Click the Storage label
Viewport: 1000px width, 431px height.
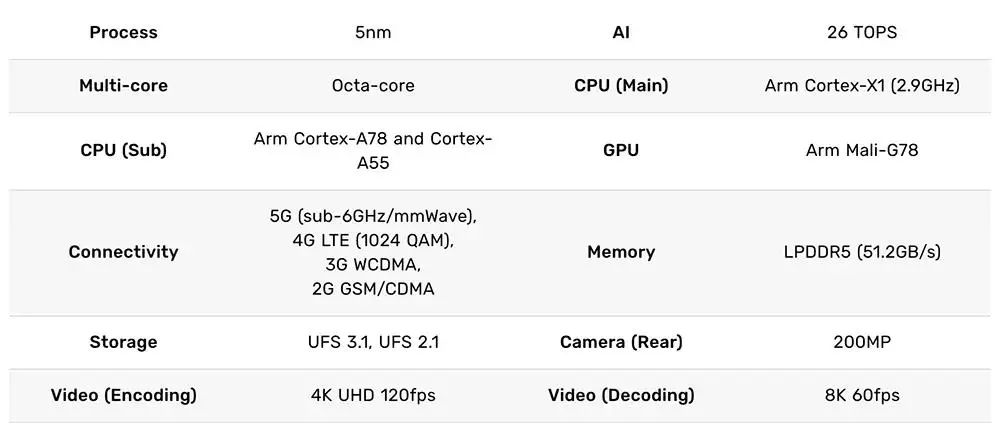pyautogui.click(x=123, y=342)
